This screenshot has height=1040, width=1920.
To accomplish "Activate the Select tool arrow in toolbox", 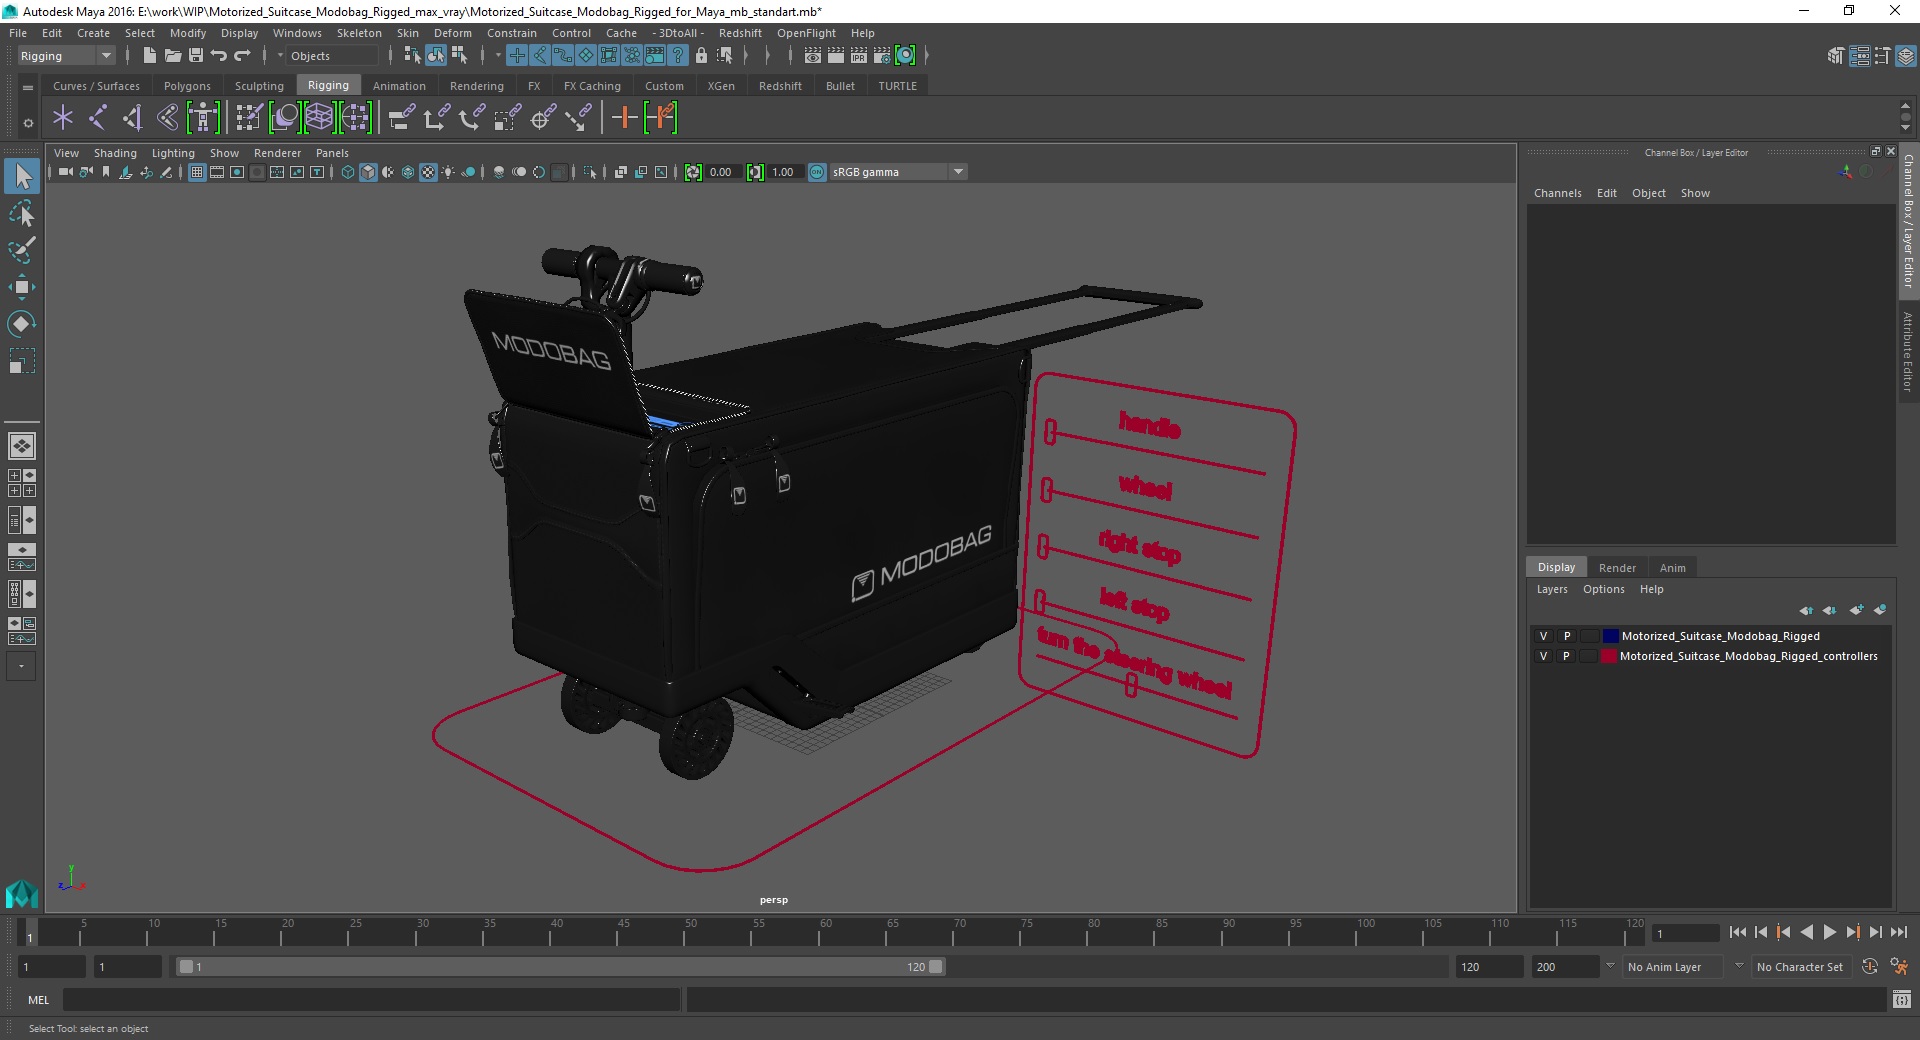I will (22, 176).
